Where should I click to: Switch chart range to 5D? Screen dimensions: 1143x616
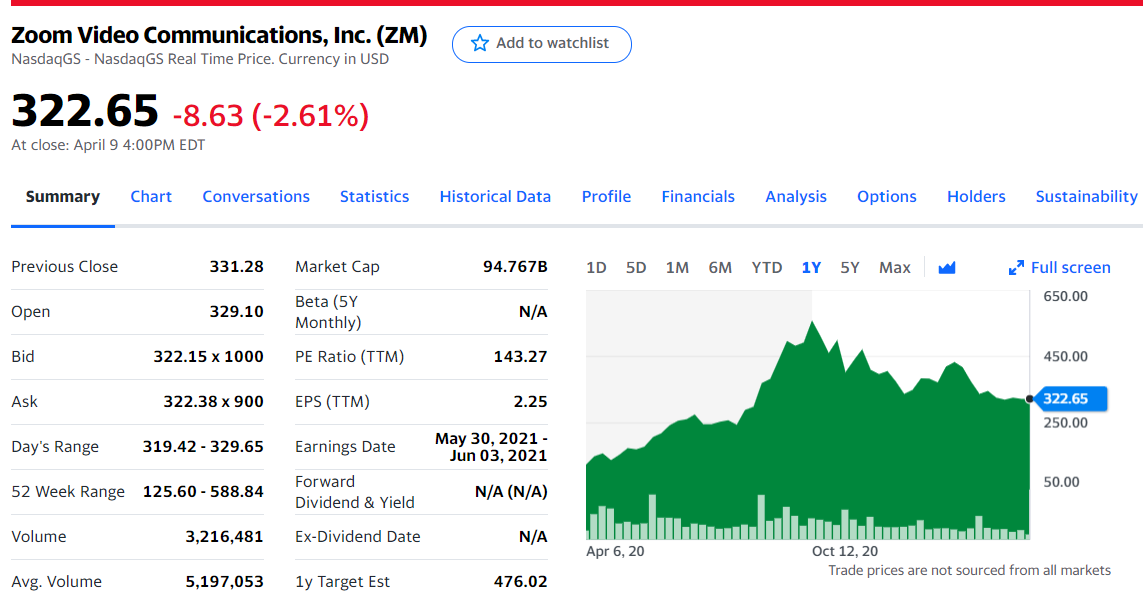tap(636, 267)
